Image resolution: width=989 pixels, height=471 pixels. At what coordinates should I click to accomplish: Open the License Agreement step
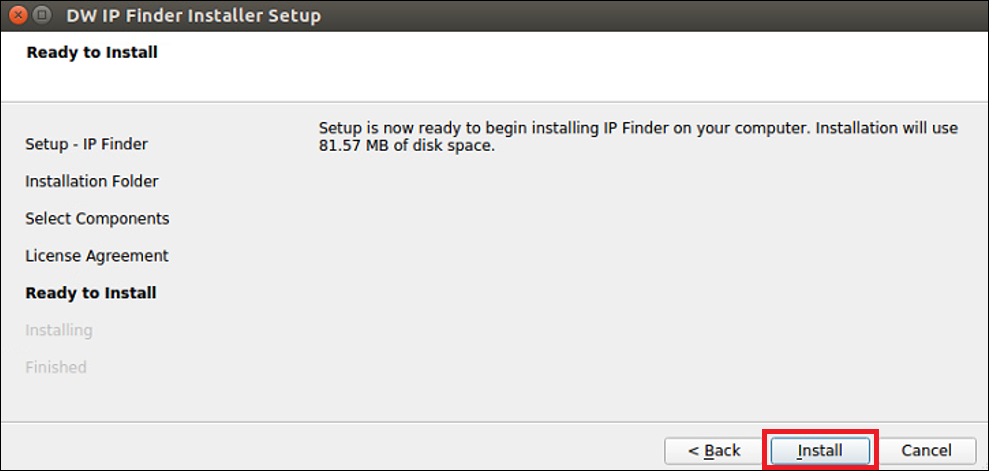(97, 256)
